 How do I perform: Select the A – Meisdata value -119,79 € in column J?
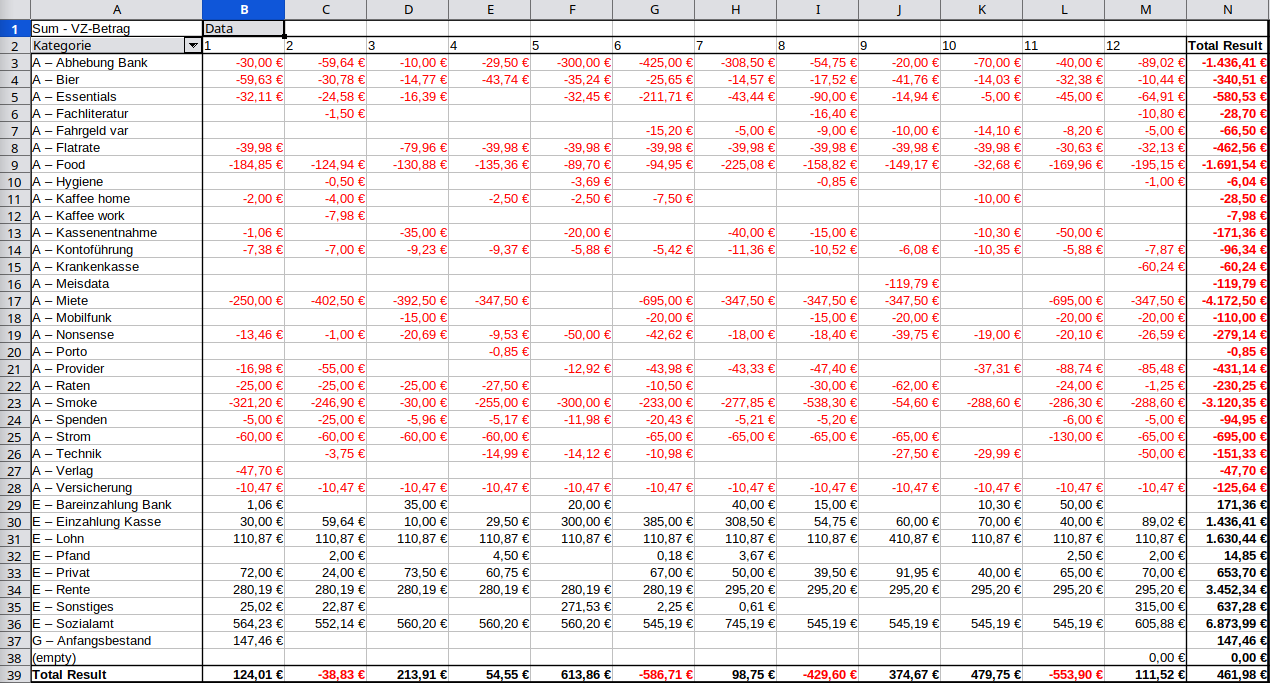tap(899, 284)
